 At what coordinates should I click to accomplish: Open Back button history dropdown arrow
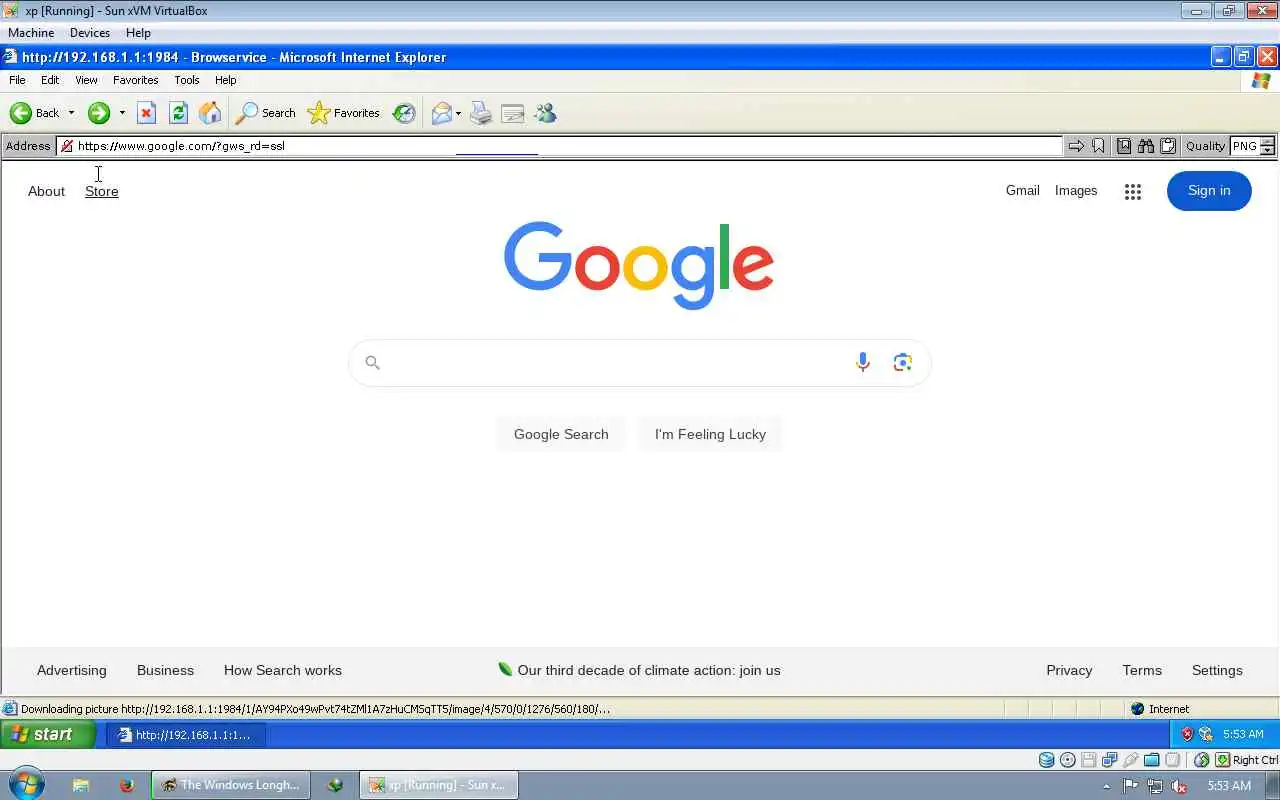click(71, 113)
